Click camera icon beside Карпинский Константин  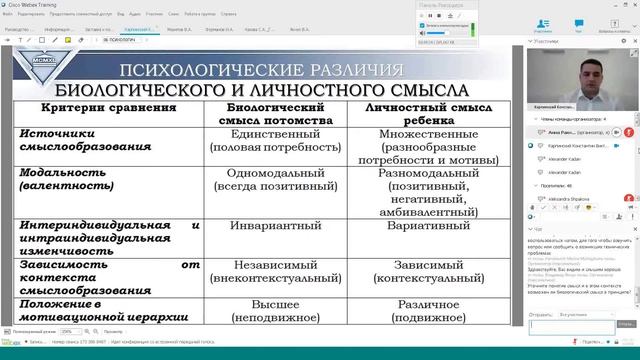617,146
